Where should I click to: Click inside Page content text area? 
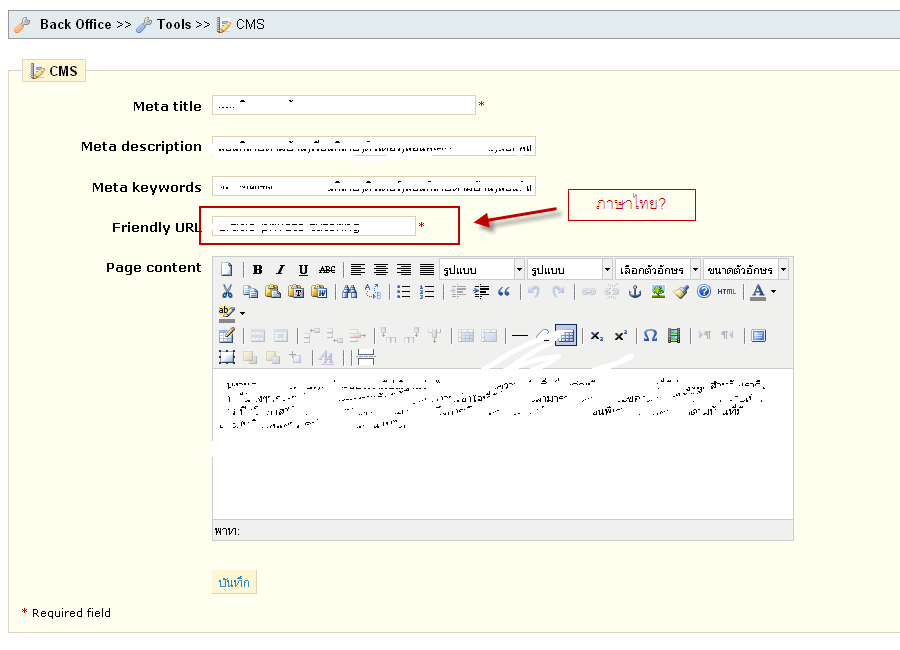click(x=503, y=443)
